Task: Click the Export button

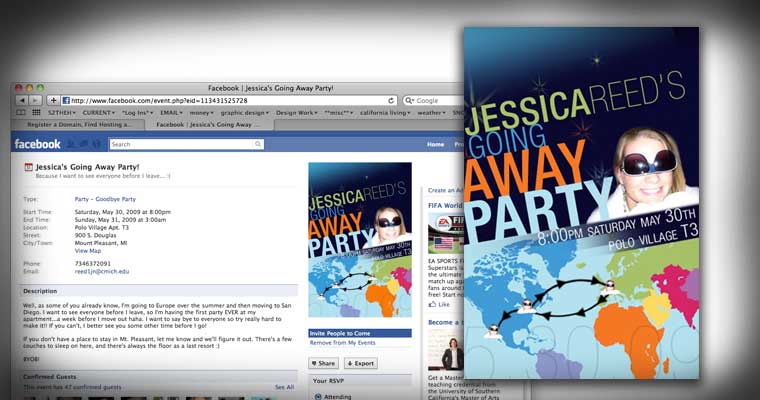Action: tap(361, 363)
